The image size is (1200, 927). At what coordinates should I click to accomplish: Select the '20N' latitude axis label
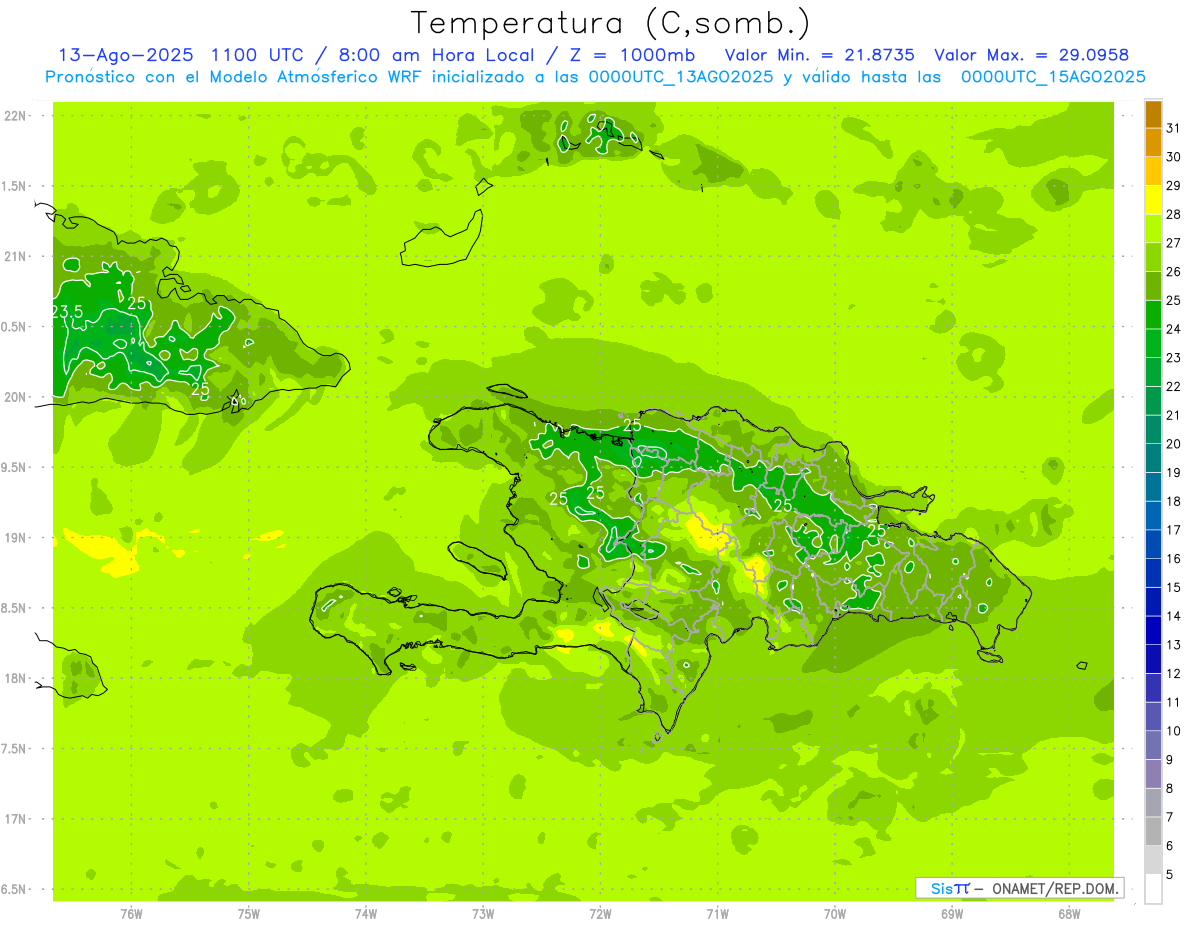[x=15, y=397]
